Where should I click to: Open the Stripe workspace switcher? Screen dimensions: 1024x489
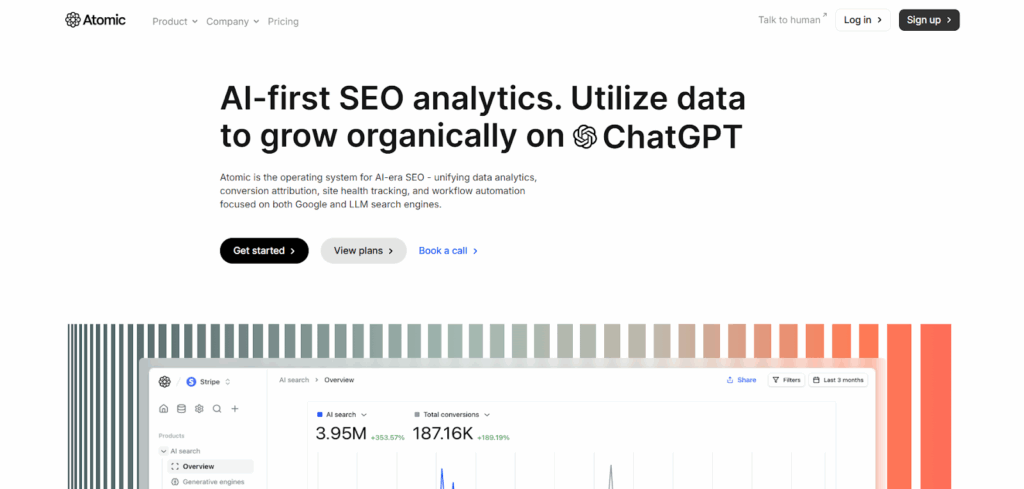pyautogui.click(x=208, y=381)
